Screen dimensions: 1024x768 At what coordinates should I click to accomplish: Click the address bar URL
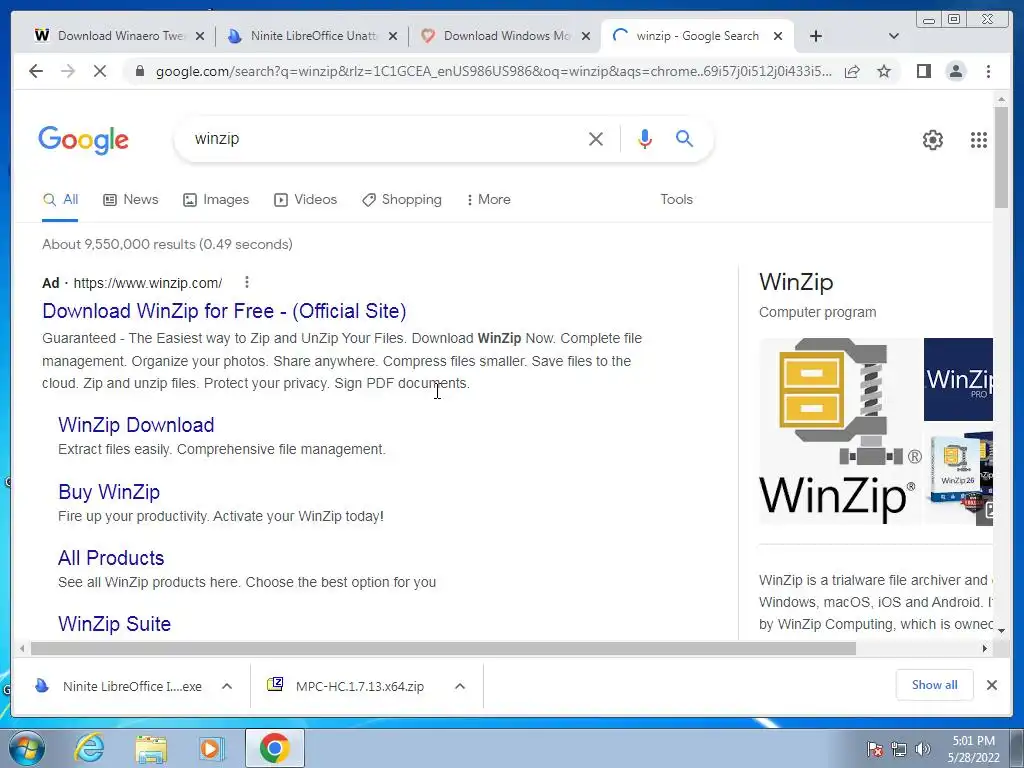[x=494, y=71]
